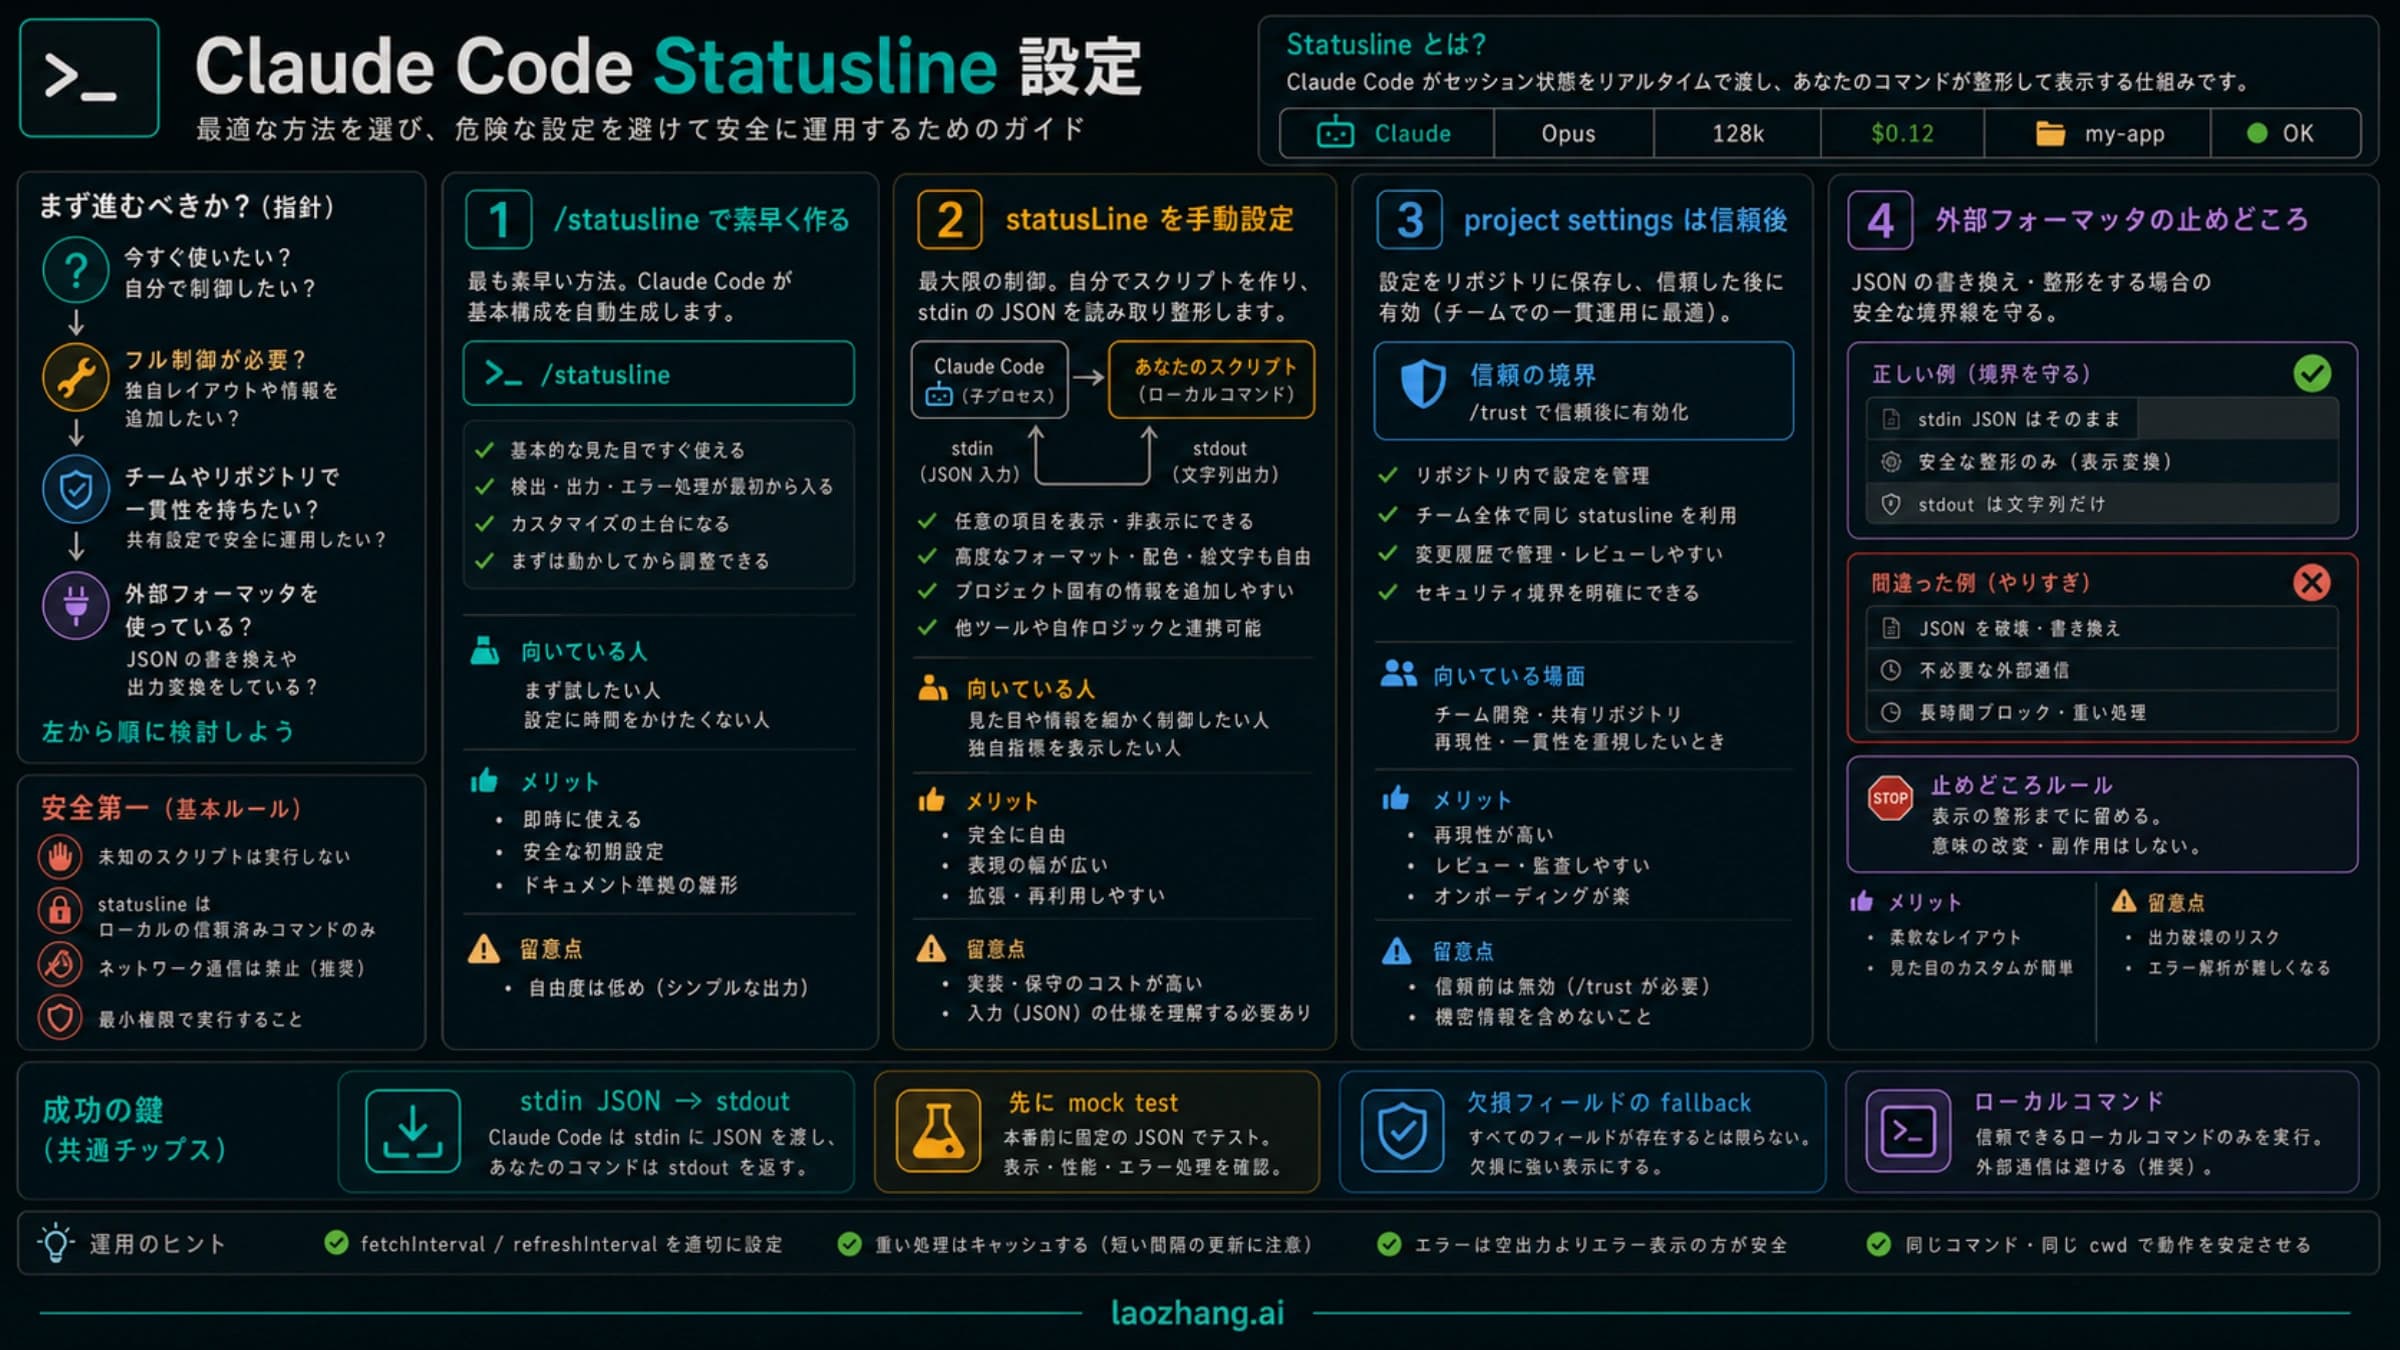
Task: Click the number 3 section badge
Action: 1409,220
